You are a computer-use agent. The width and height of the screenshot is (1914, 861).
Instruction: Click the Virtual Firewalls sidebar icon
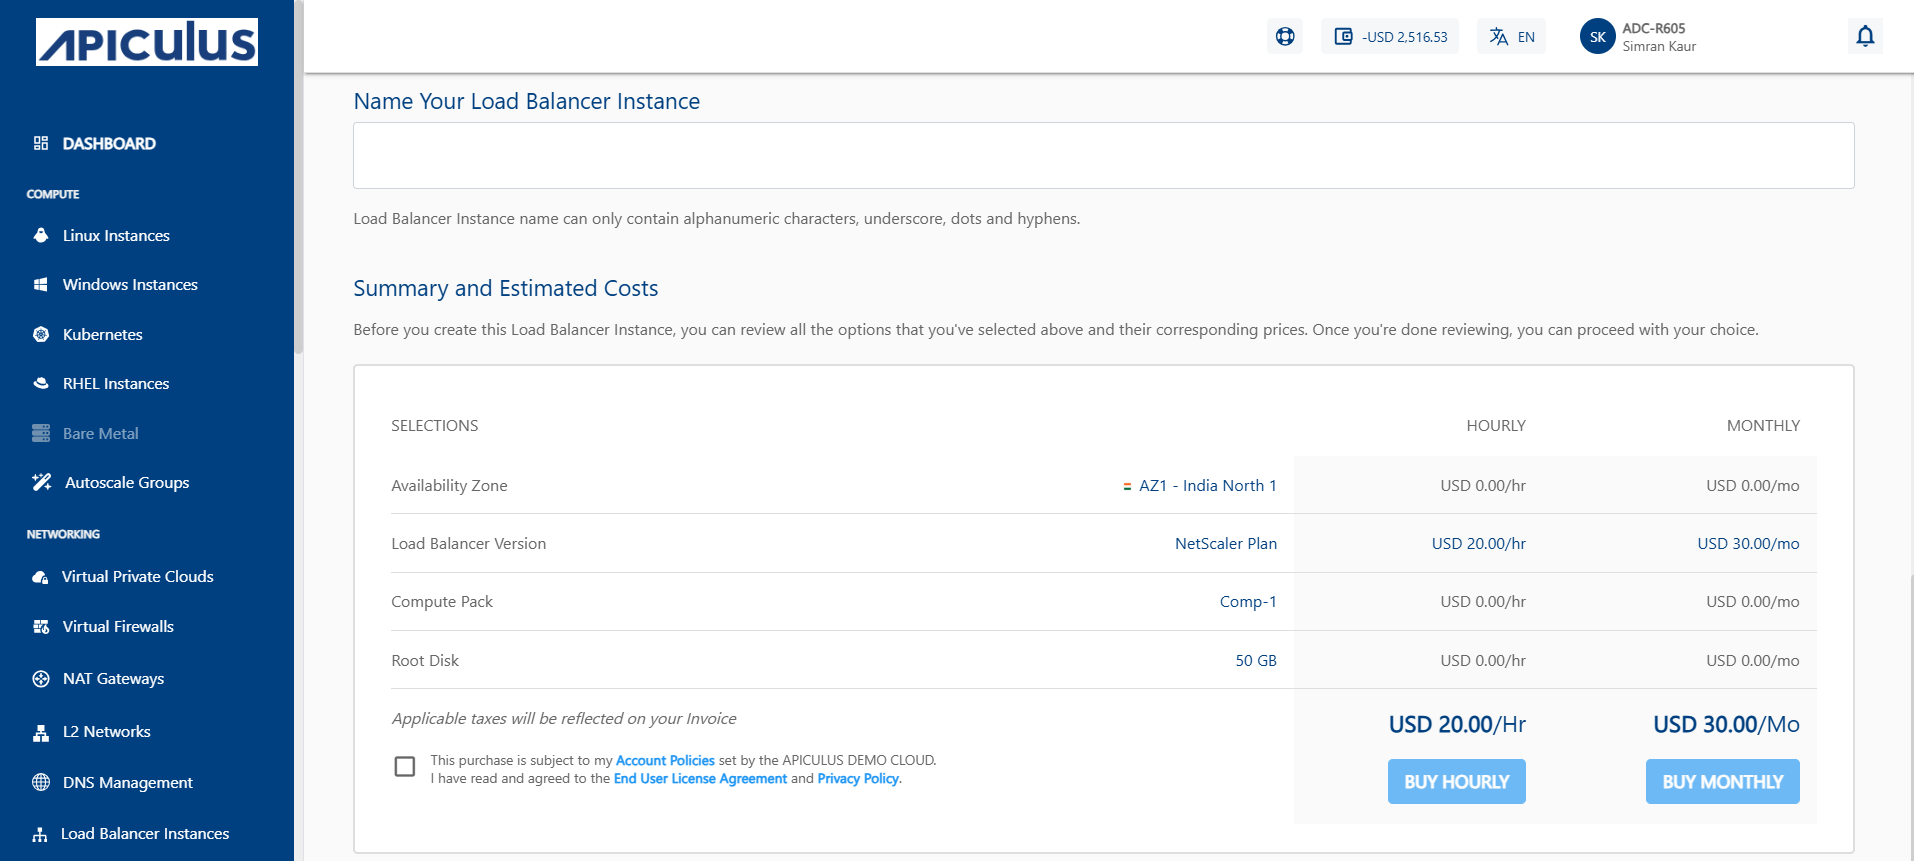[41, 627]
